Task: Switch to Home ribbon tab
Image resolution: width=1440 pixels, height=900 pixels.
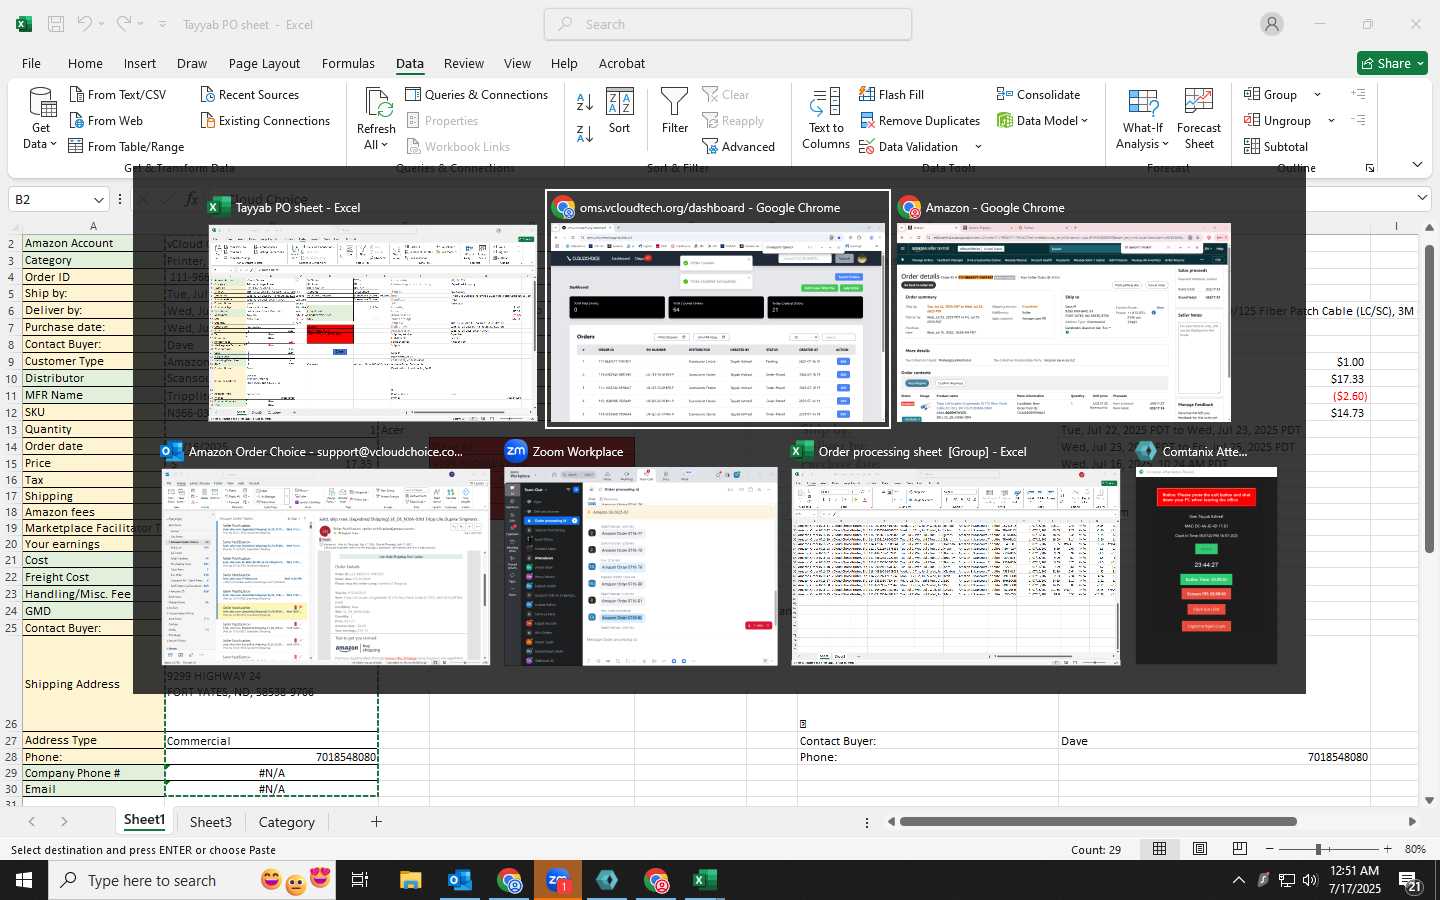Action: (85, 63)
